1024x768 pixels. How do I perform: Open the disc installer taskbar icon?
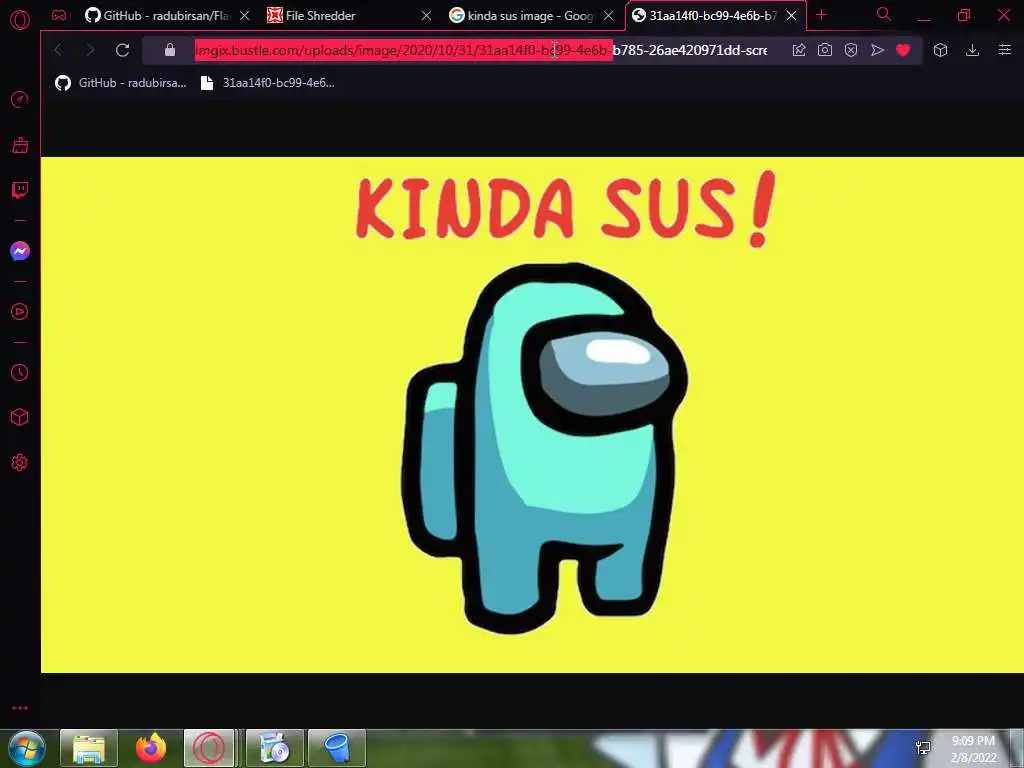click(x=275, y=748)
